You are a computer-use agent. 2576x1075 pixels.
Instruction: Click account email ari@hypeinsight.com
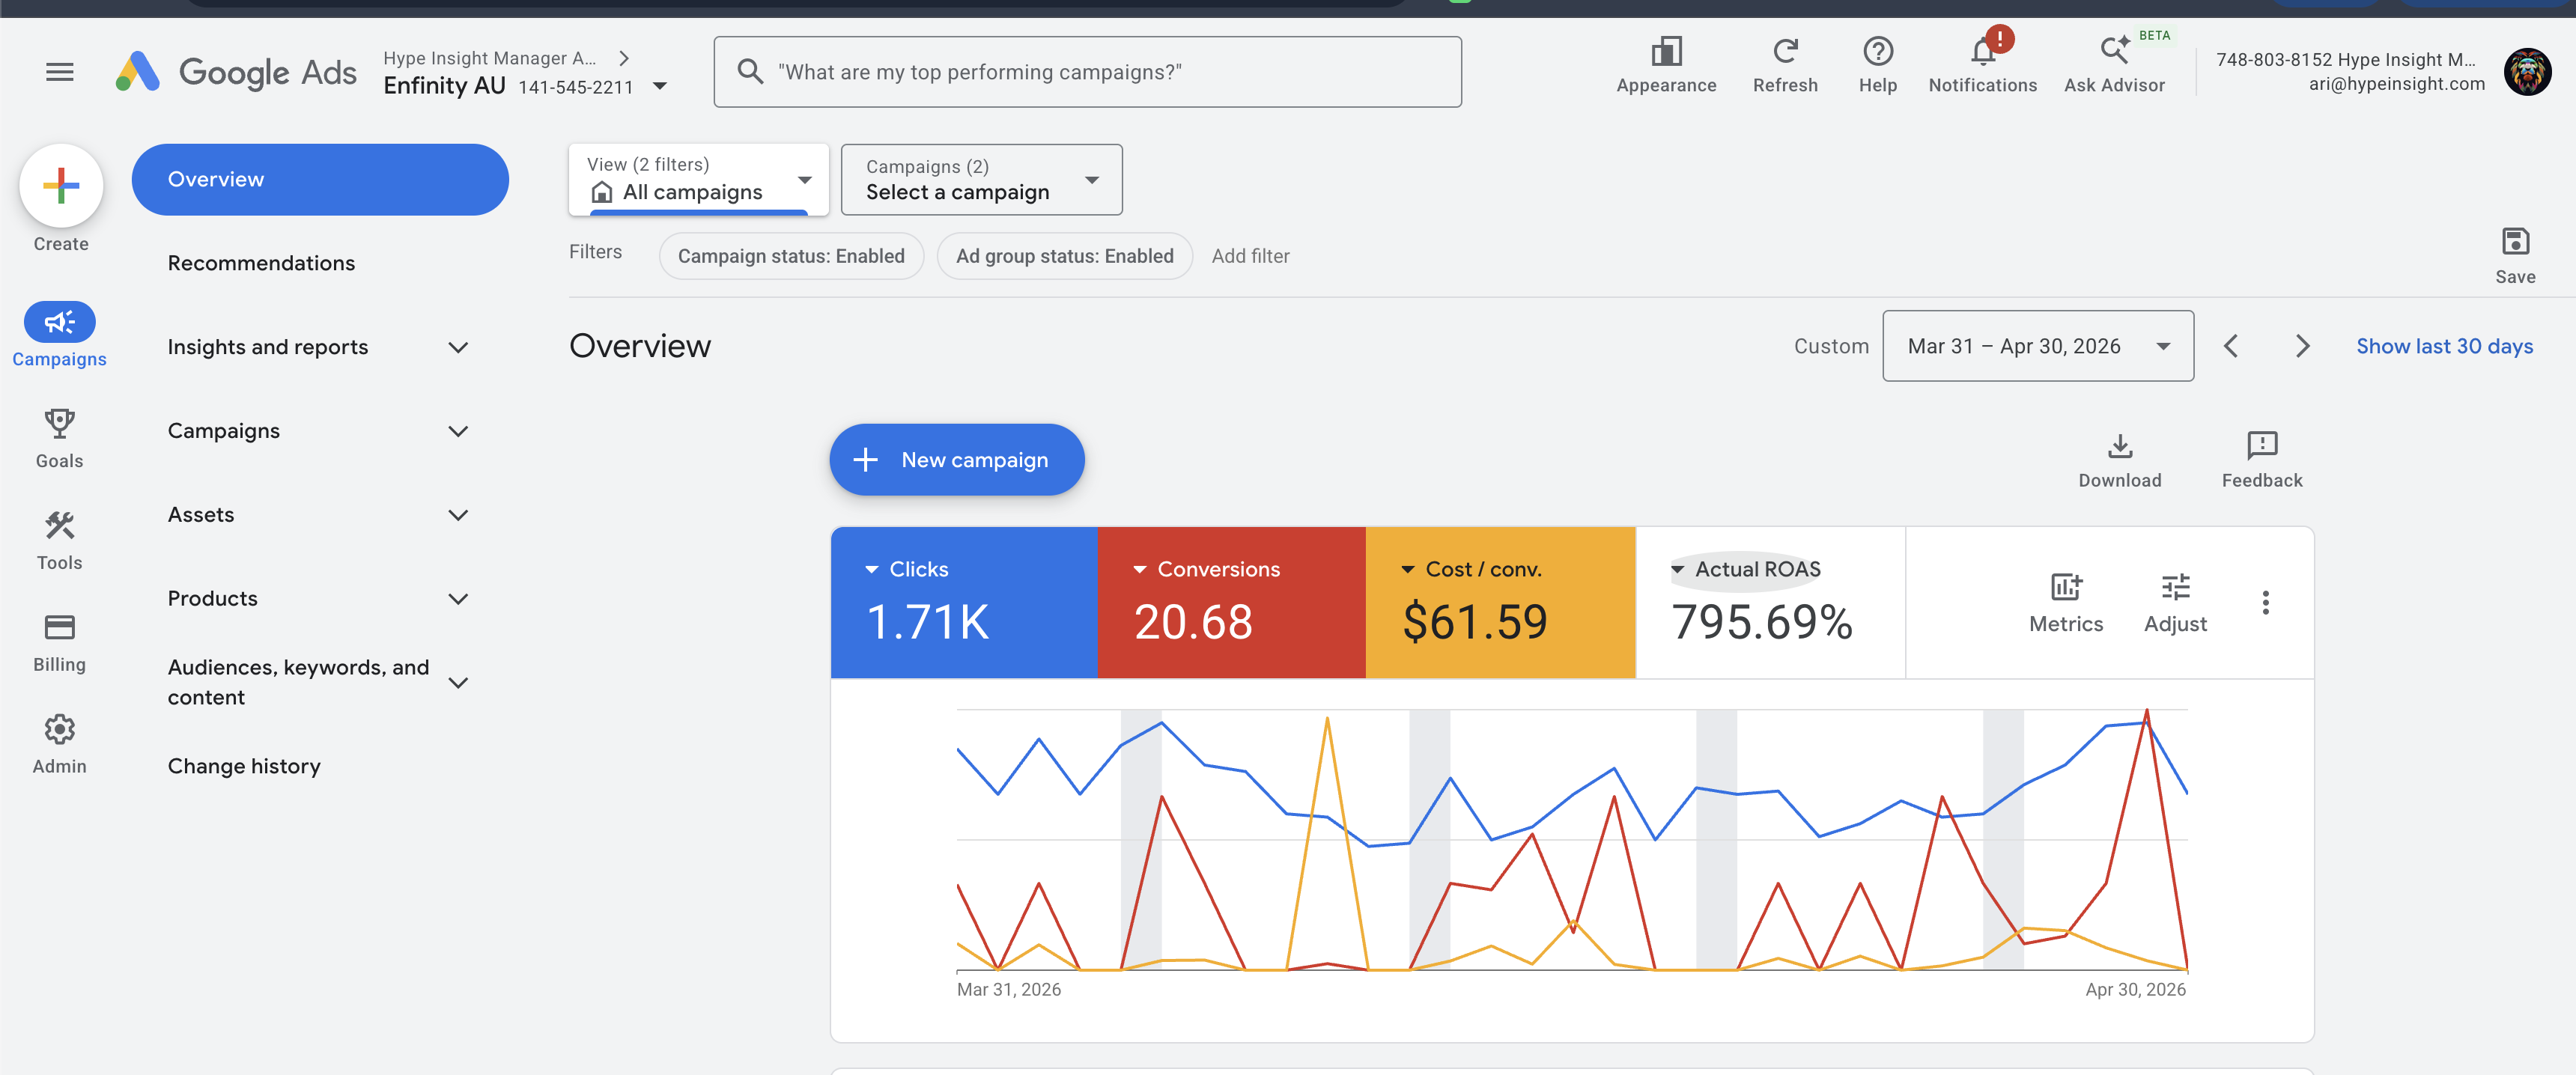coord(2396,84)
